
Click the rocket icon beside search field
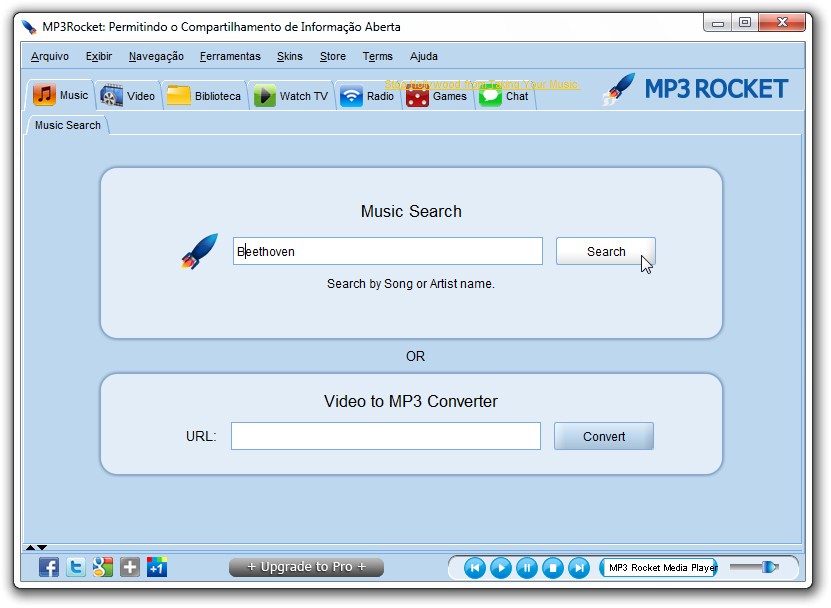click(x=200, y=251)
